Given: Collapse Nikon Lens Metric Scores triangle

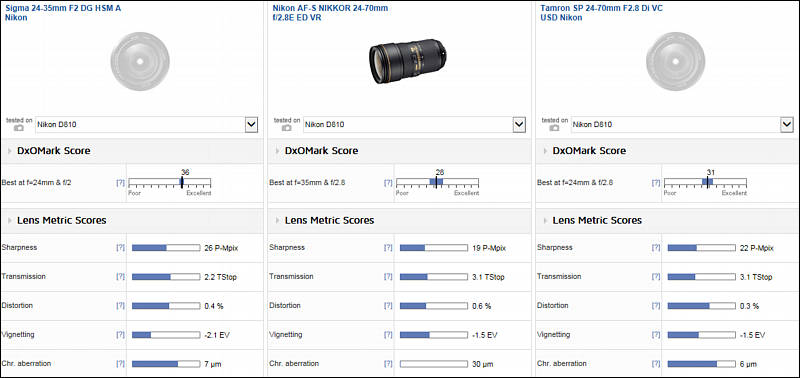Looking at the screenshot, I should click(278, 221).
